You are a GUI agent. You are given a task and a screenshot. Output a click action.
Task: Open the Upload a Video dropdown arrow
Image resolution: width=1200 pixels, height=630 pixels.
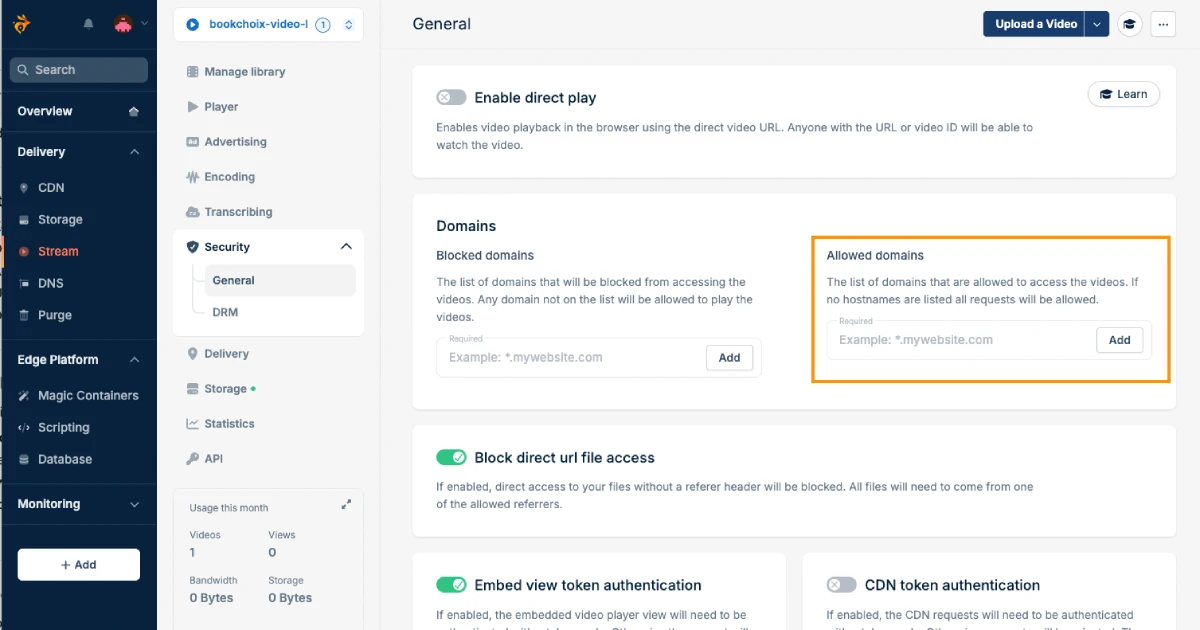(1097, 23)
